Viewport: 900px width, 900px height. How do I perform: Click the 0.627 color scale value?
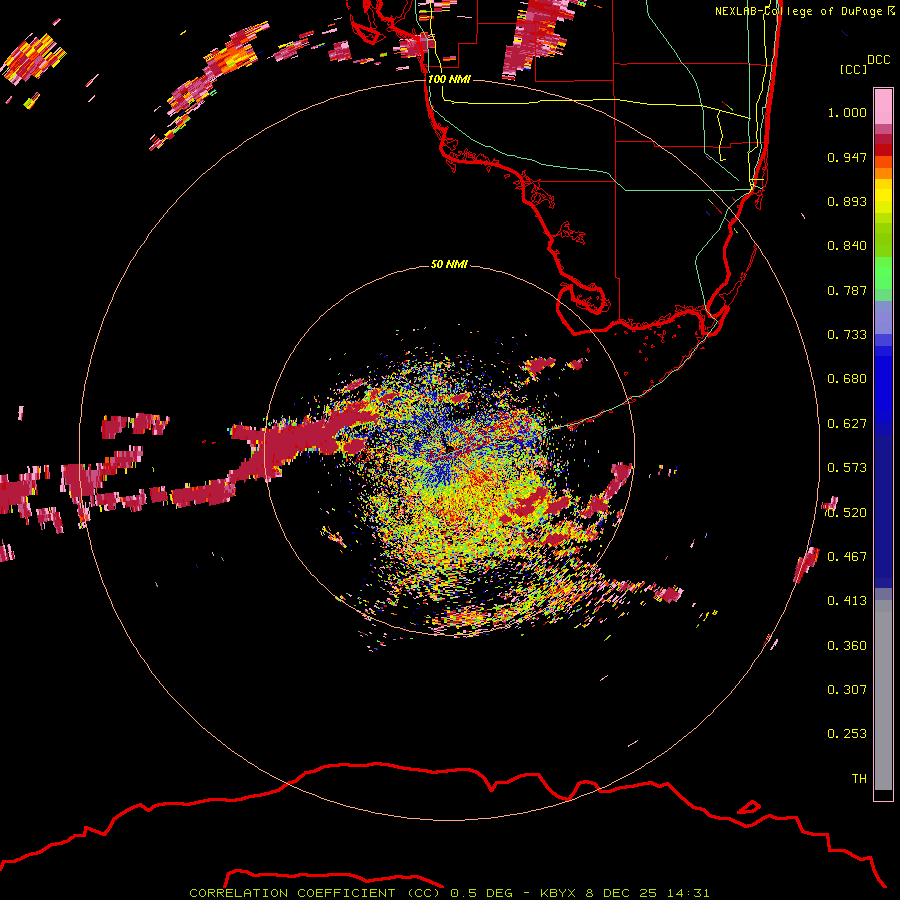coord(847,424)
